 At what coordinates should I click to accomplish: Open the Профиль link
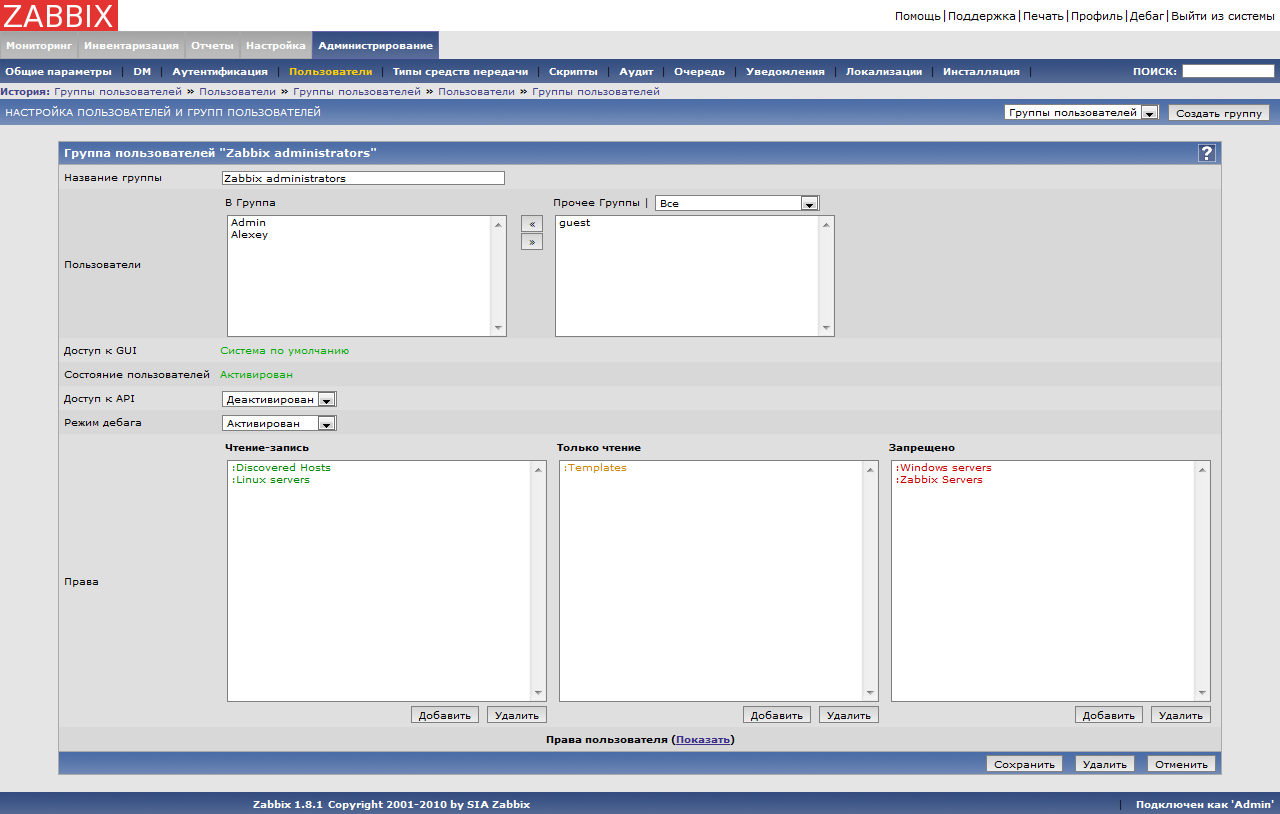point(1097,16)
